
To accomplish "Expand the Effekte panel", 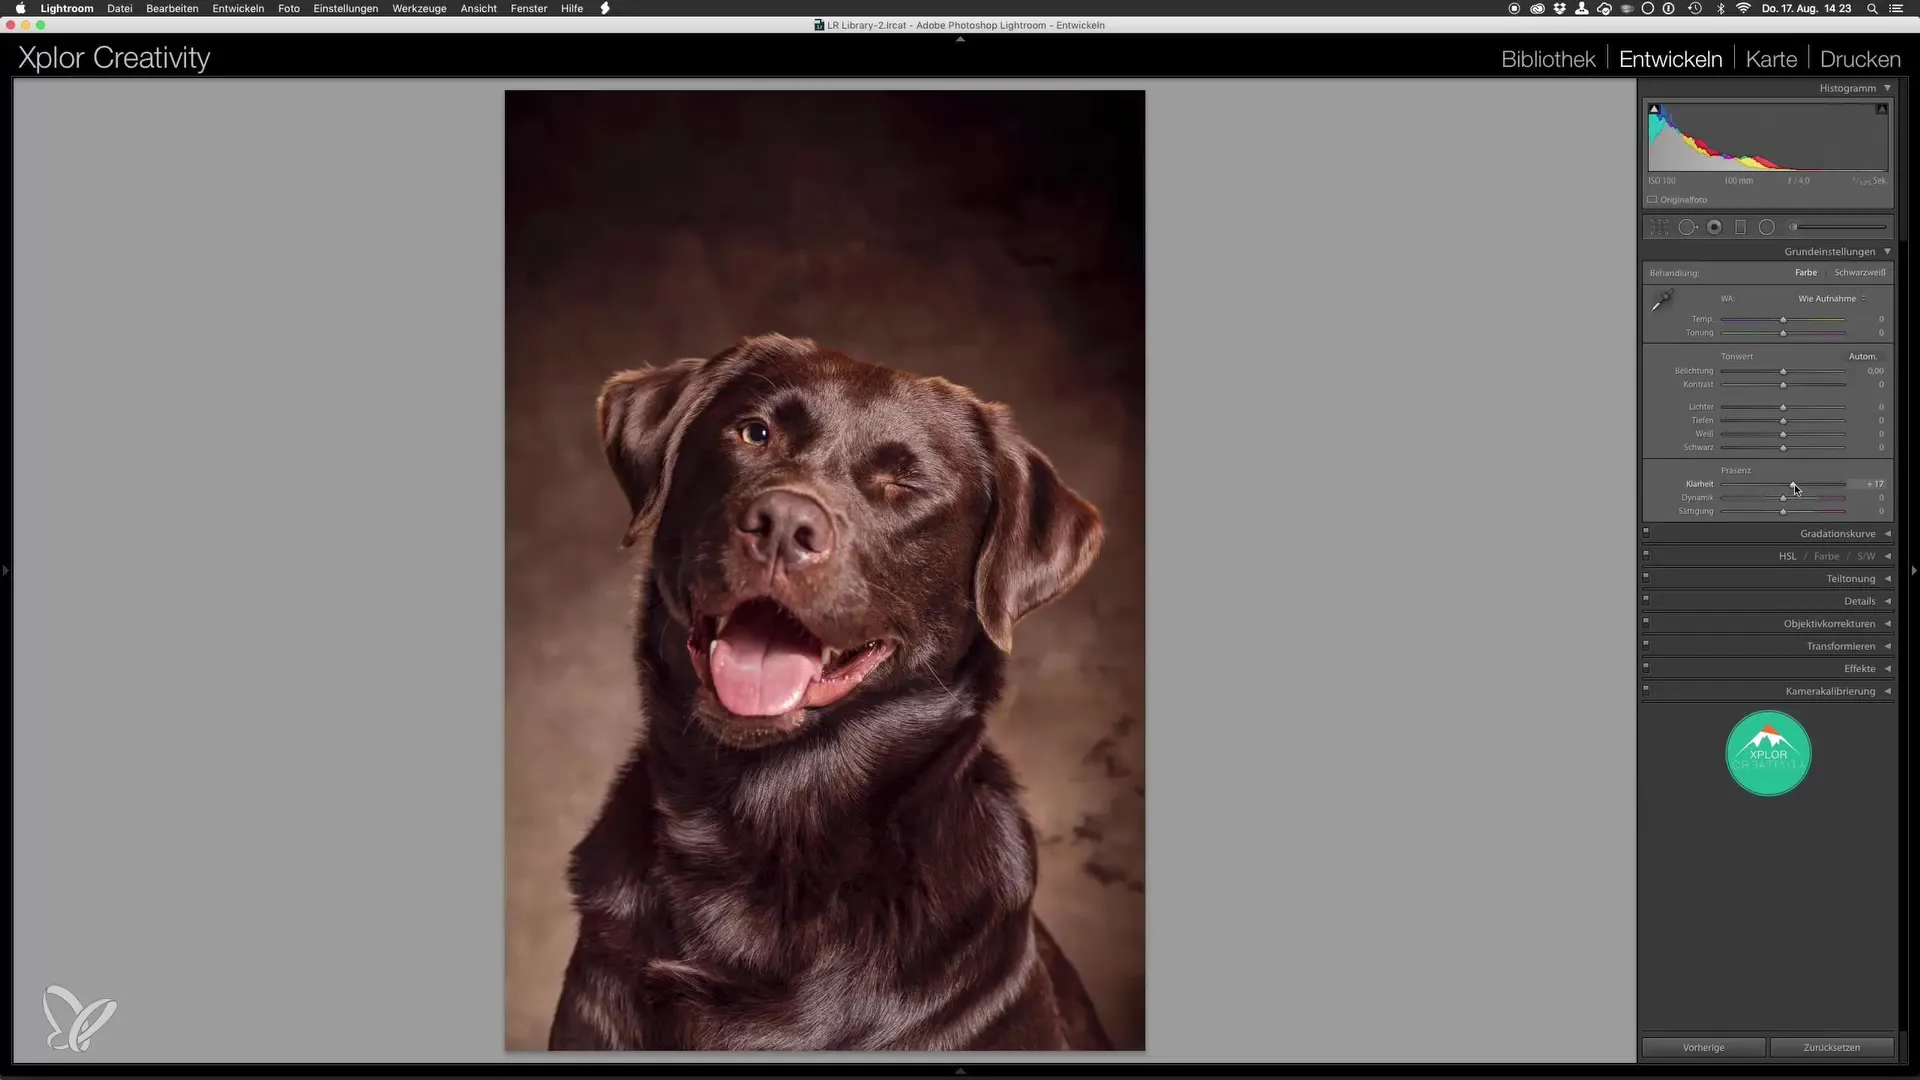I will 1887,669.
